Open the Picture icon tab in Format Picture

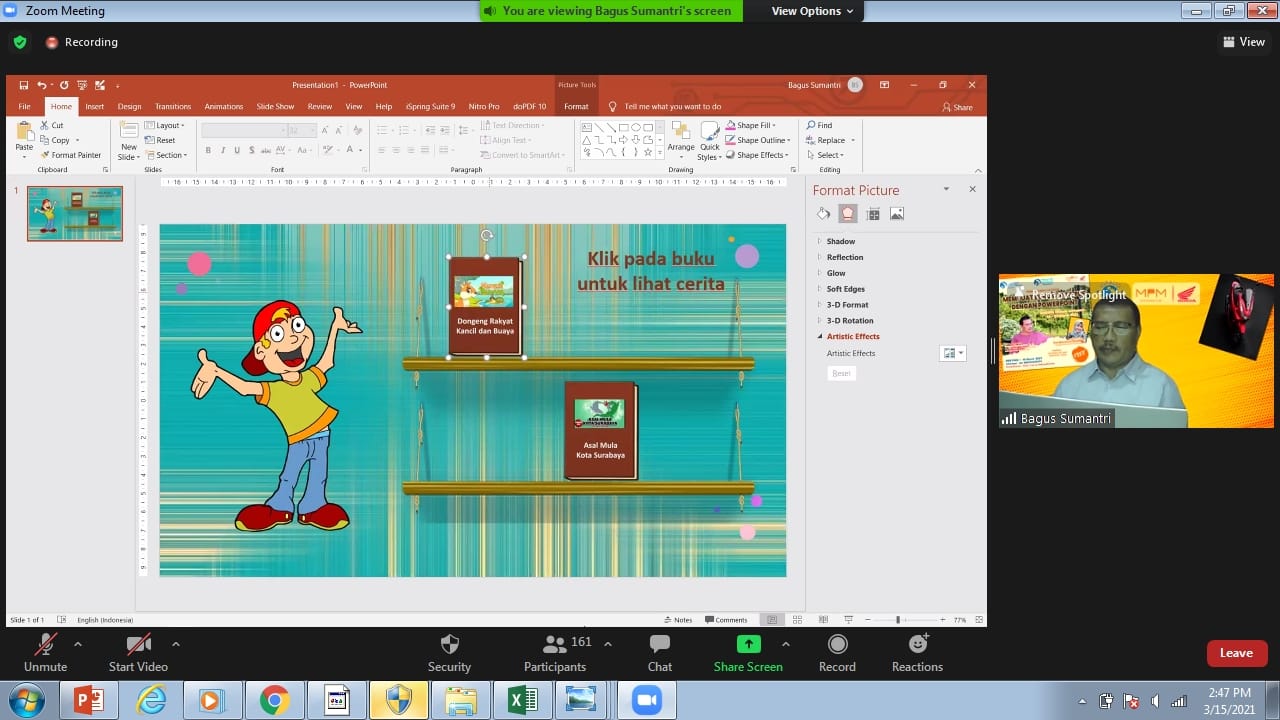tap(897, 213)
